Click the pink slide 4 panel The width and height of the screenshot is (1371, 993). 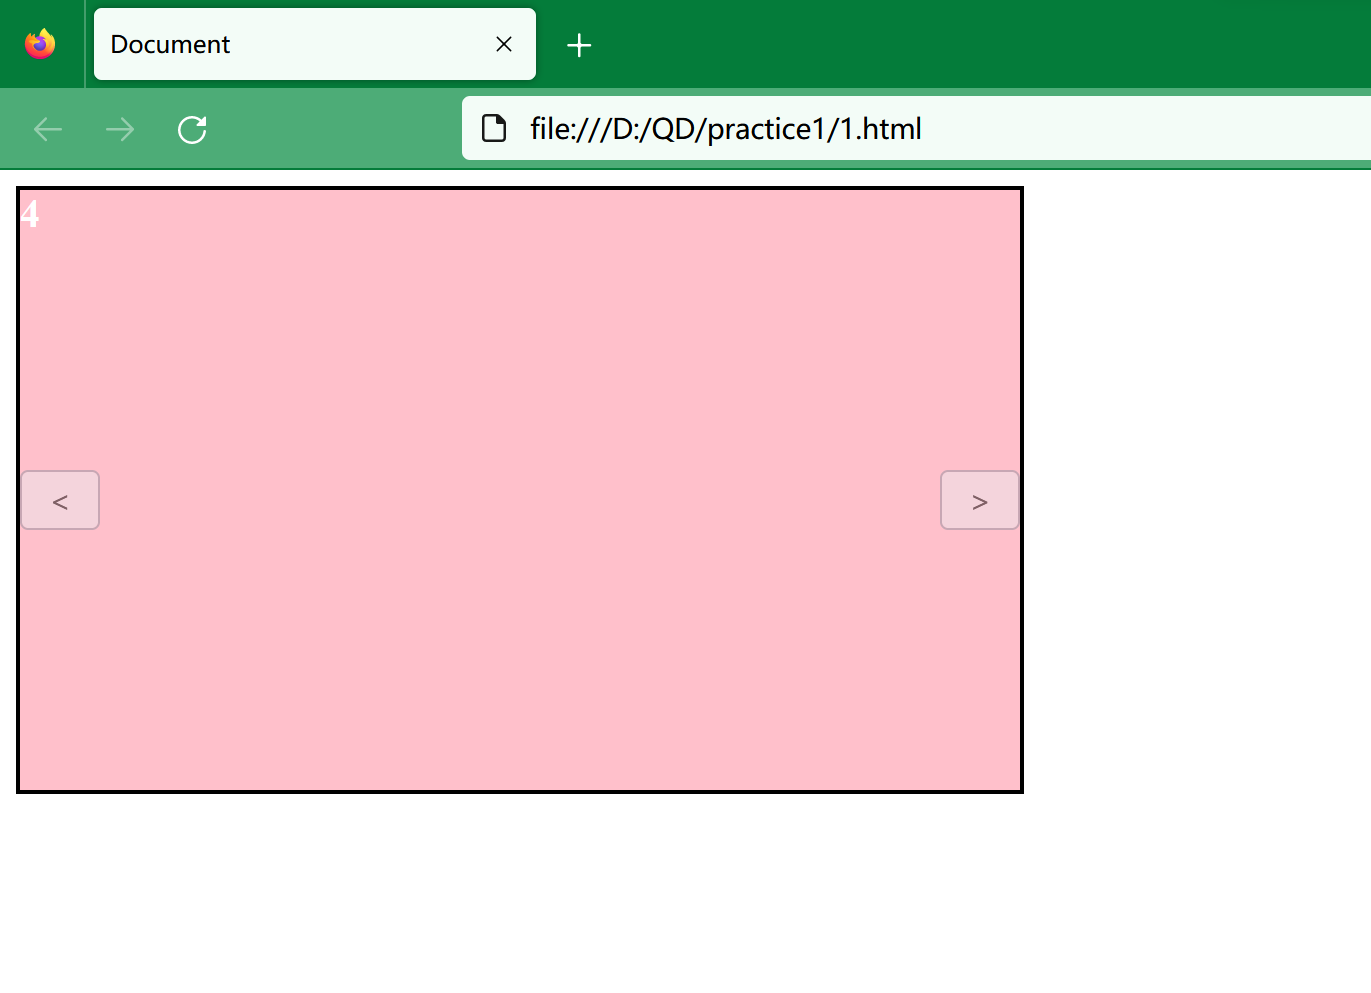point(520,490)
